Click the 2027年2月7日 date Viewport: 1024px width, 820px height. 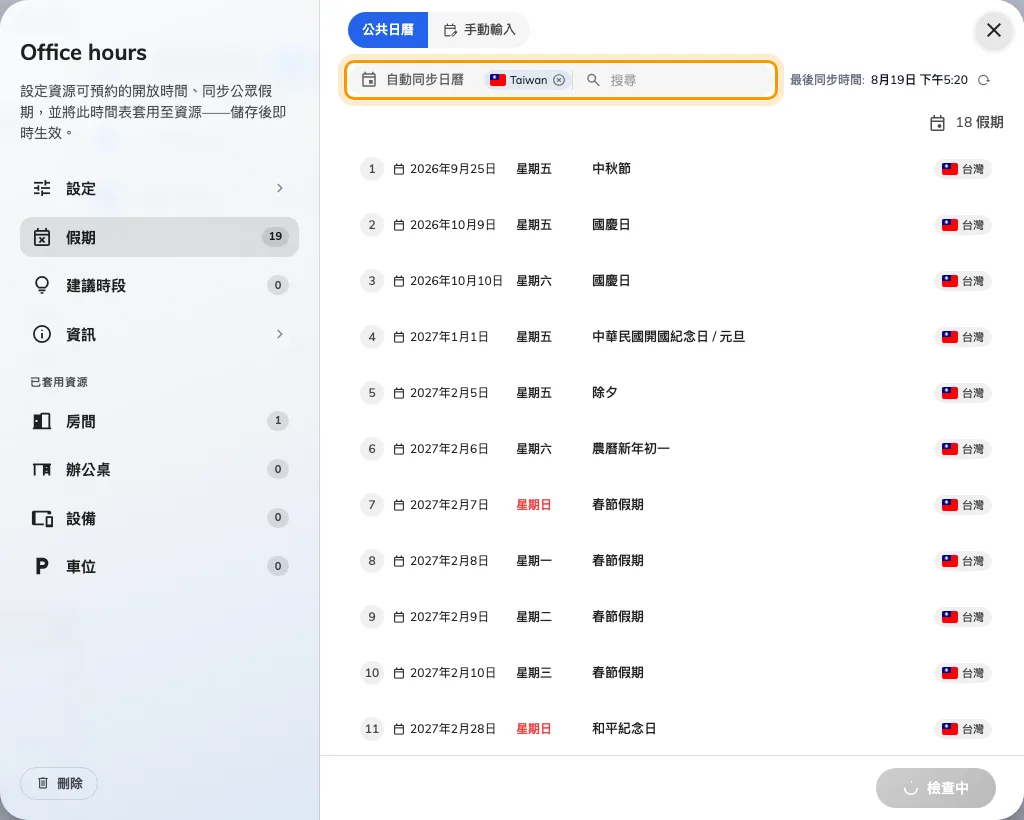[449, 505]
